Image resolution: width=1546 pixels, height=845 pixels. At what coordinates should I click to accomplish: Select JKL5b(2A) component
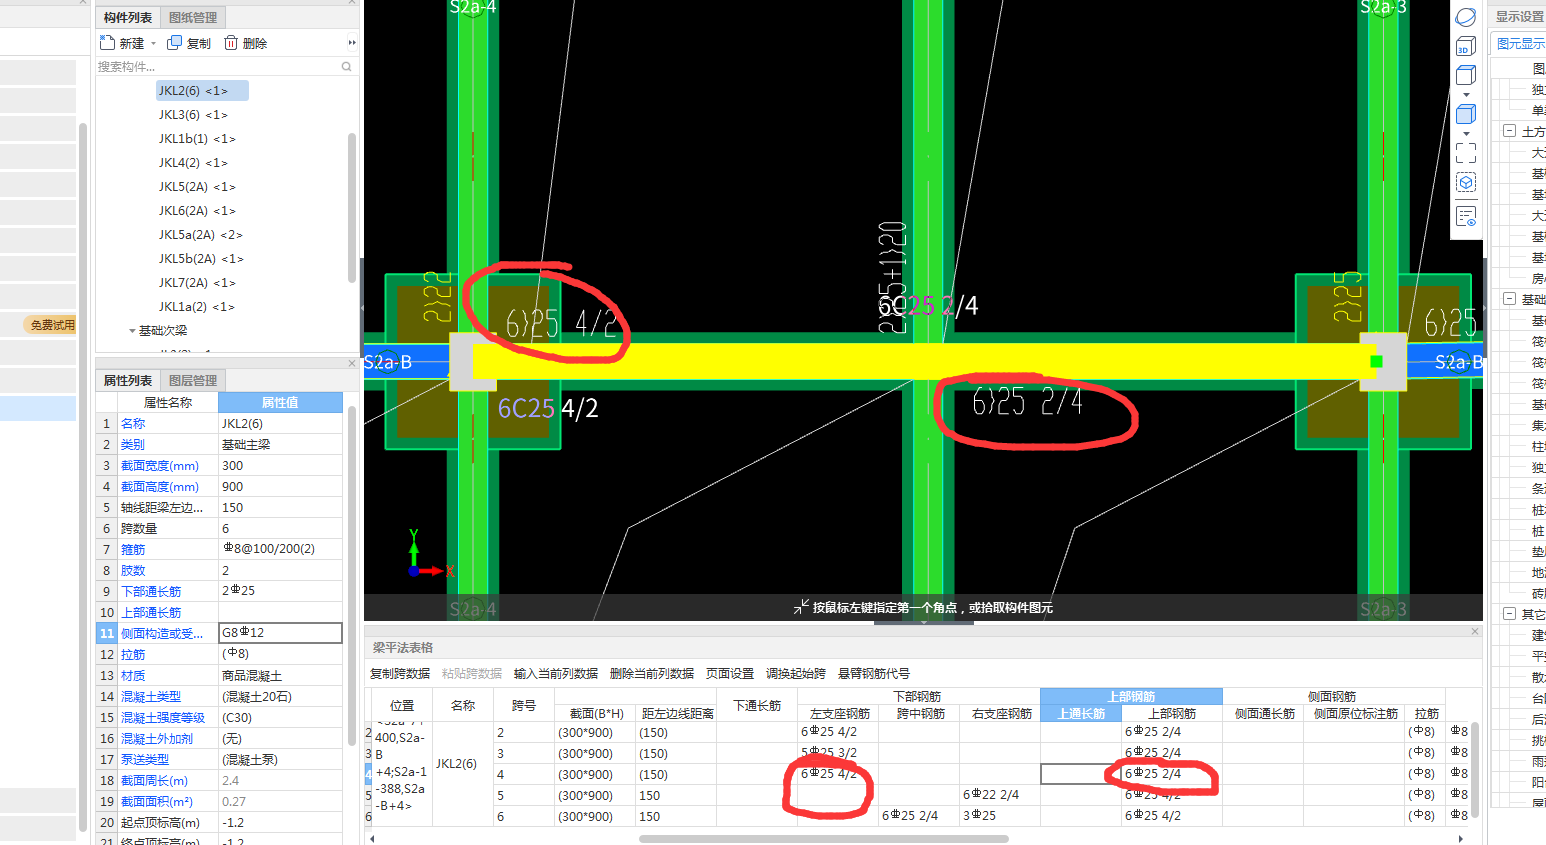[x=200, y=259]
